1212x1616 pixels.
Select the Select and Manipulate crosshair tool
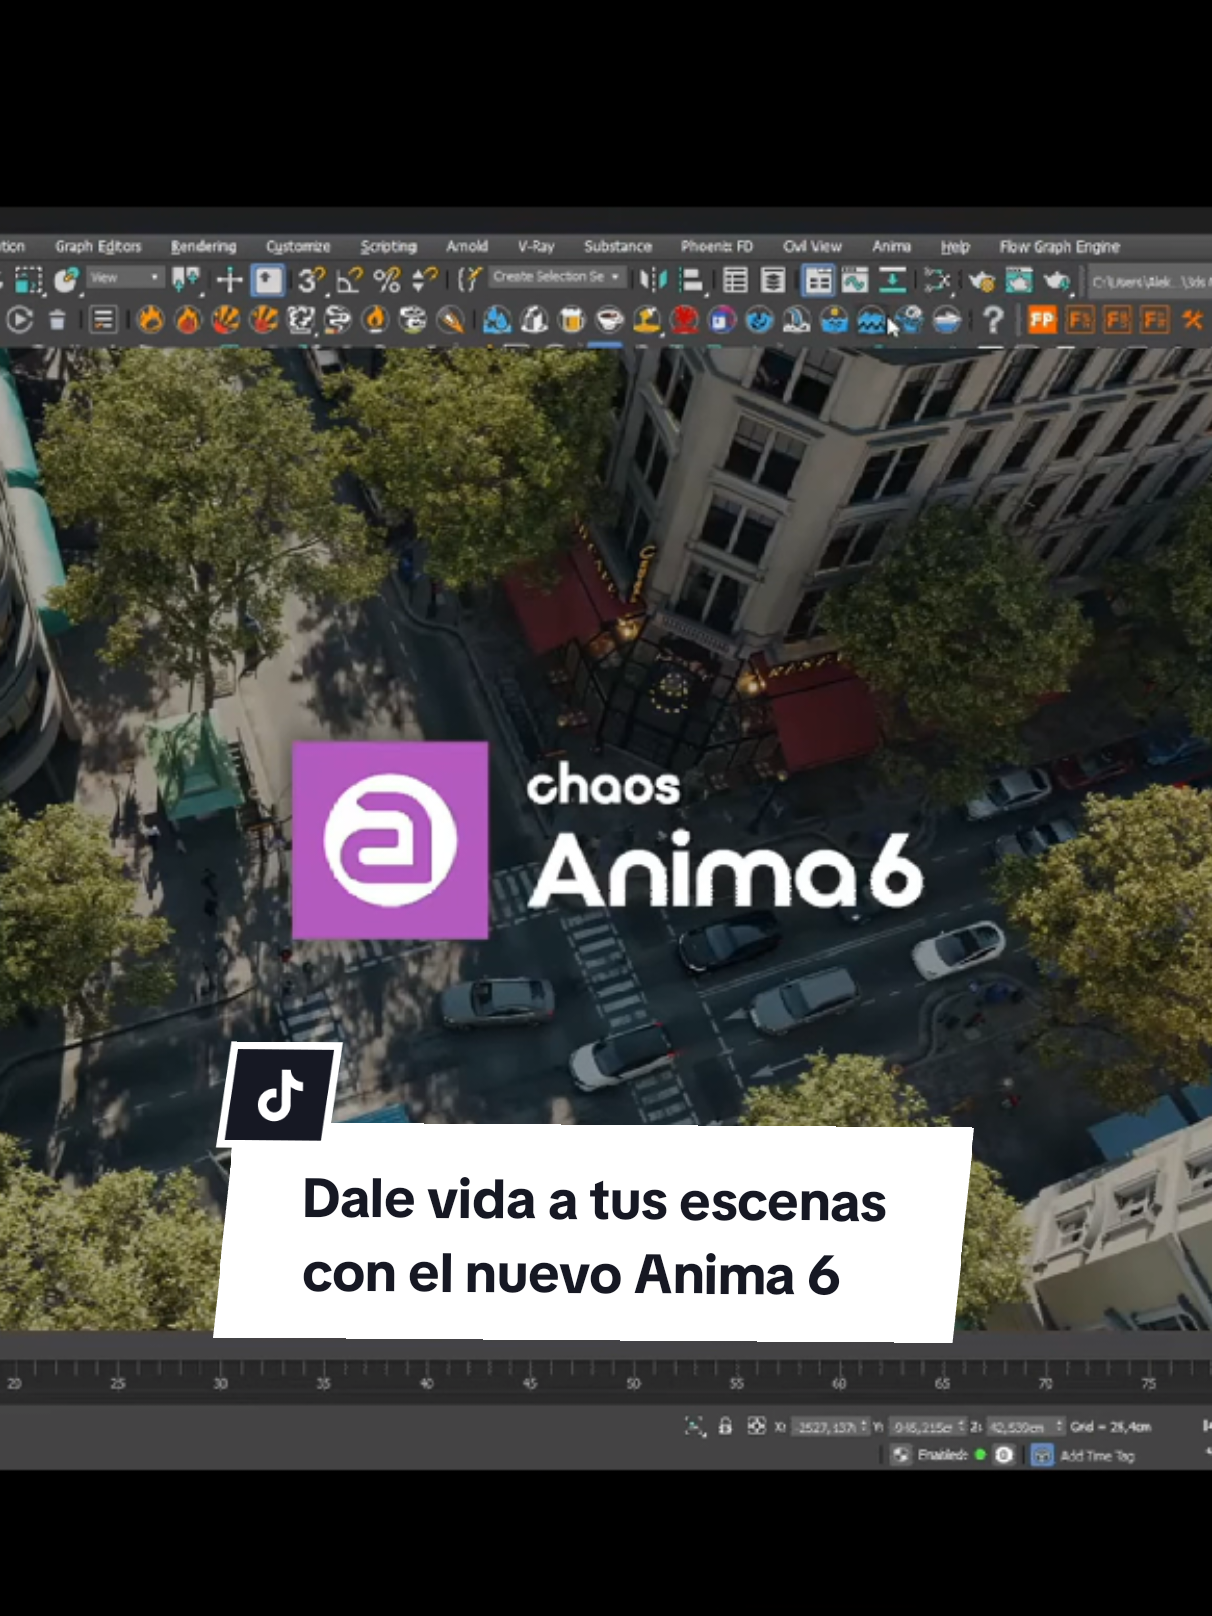pos(230,280)
